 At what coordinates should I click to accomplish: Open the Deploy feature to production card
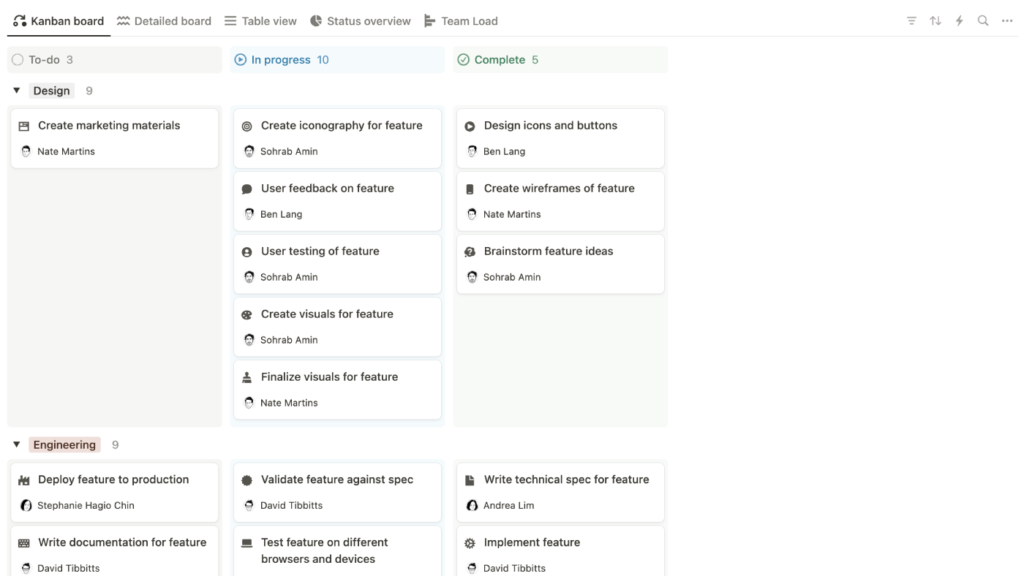(x=112, y=479)
